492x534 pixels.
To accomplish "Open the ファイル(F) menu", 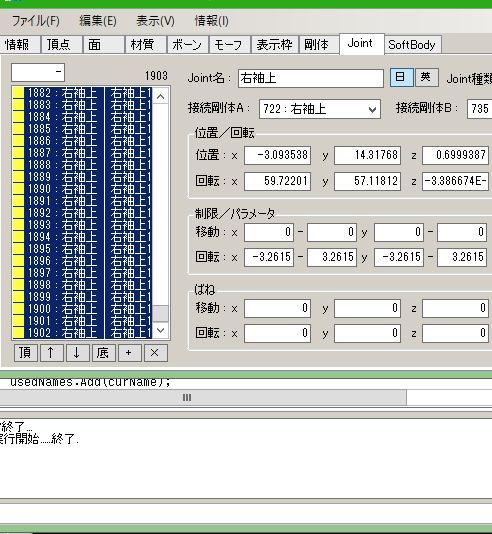I will tap(35, 21).
